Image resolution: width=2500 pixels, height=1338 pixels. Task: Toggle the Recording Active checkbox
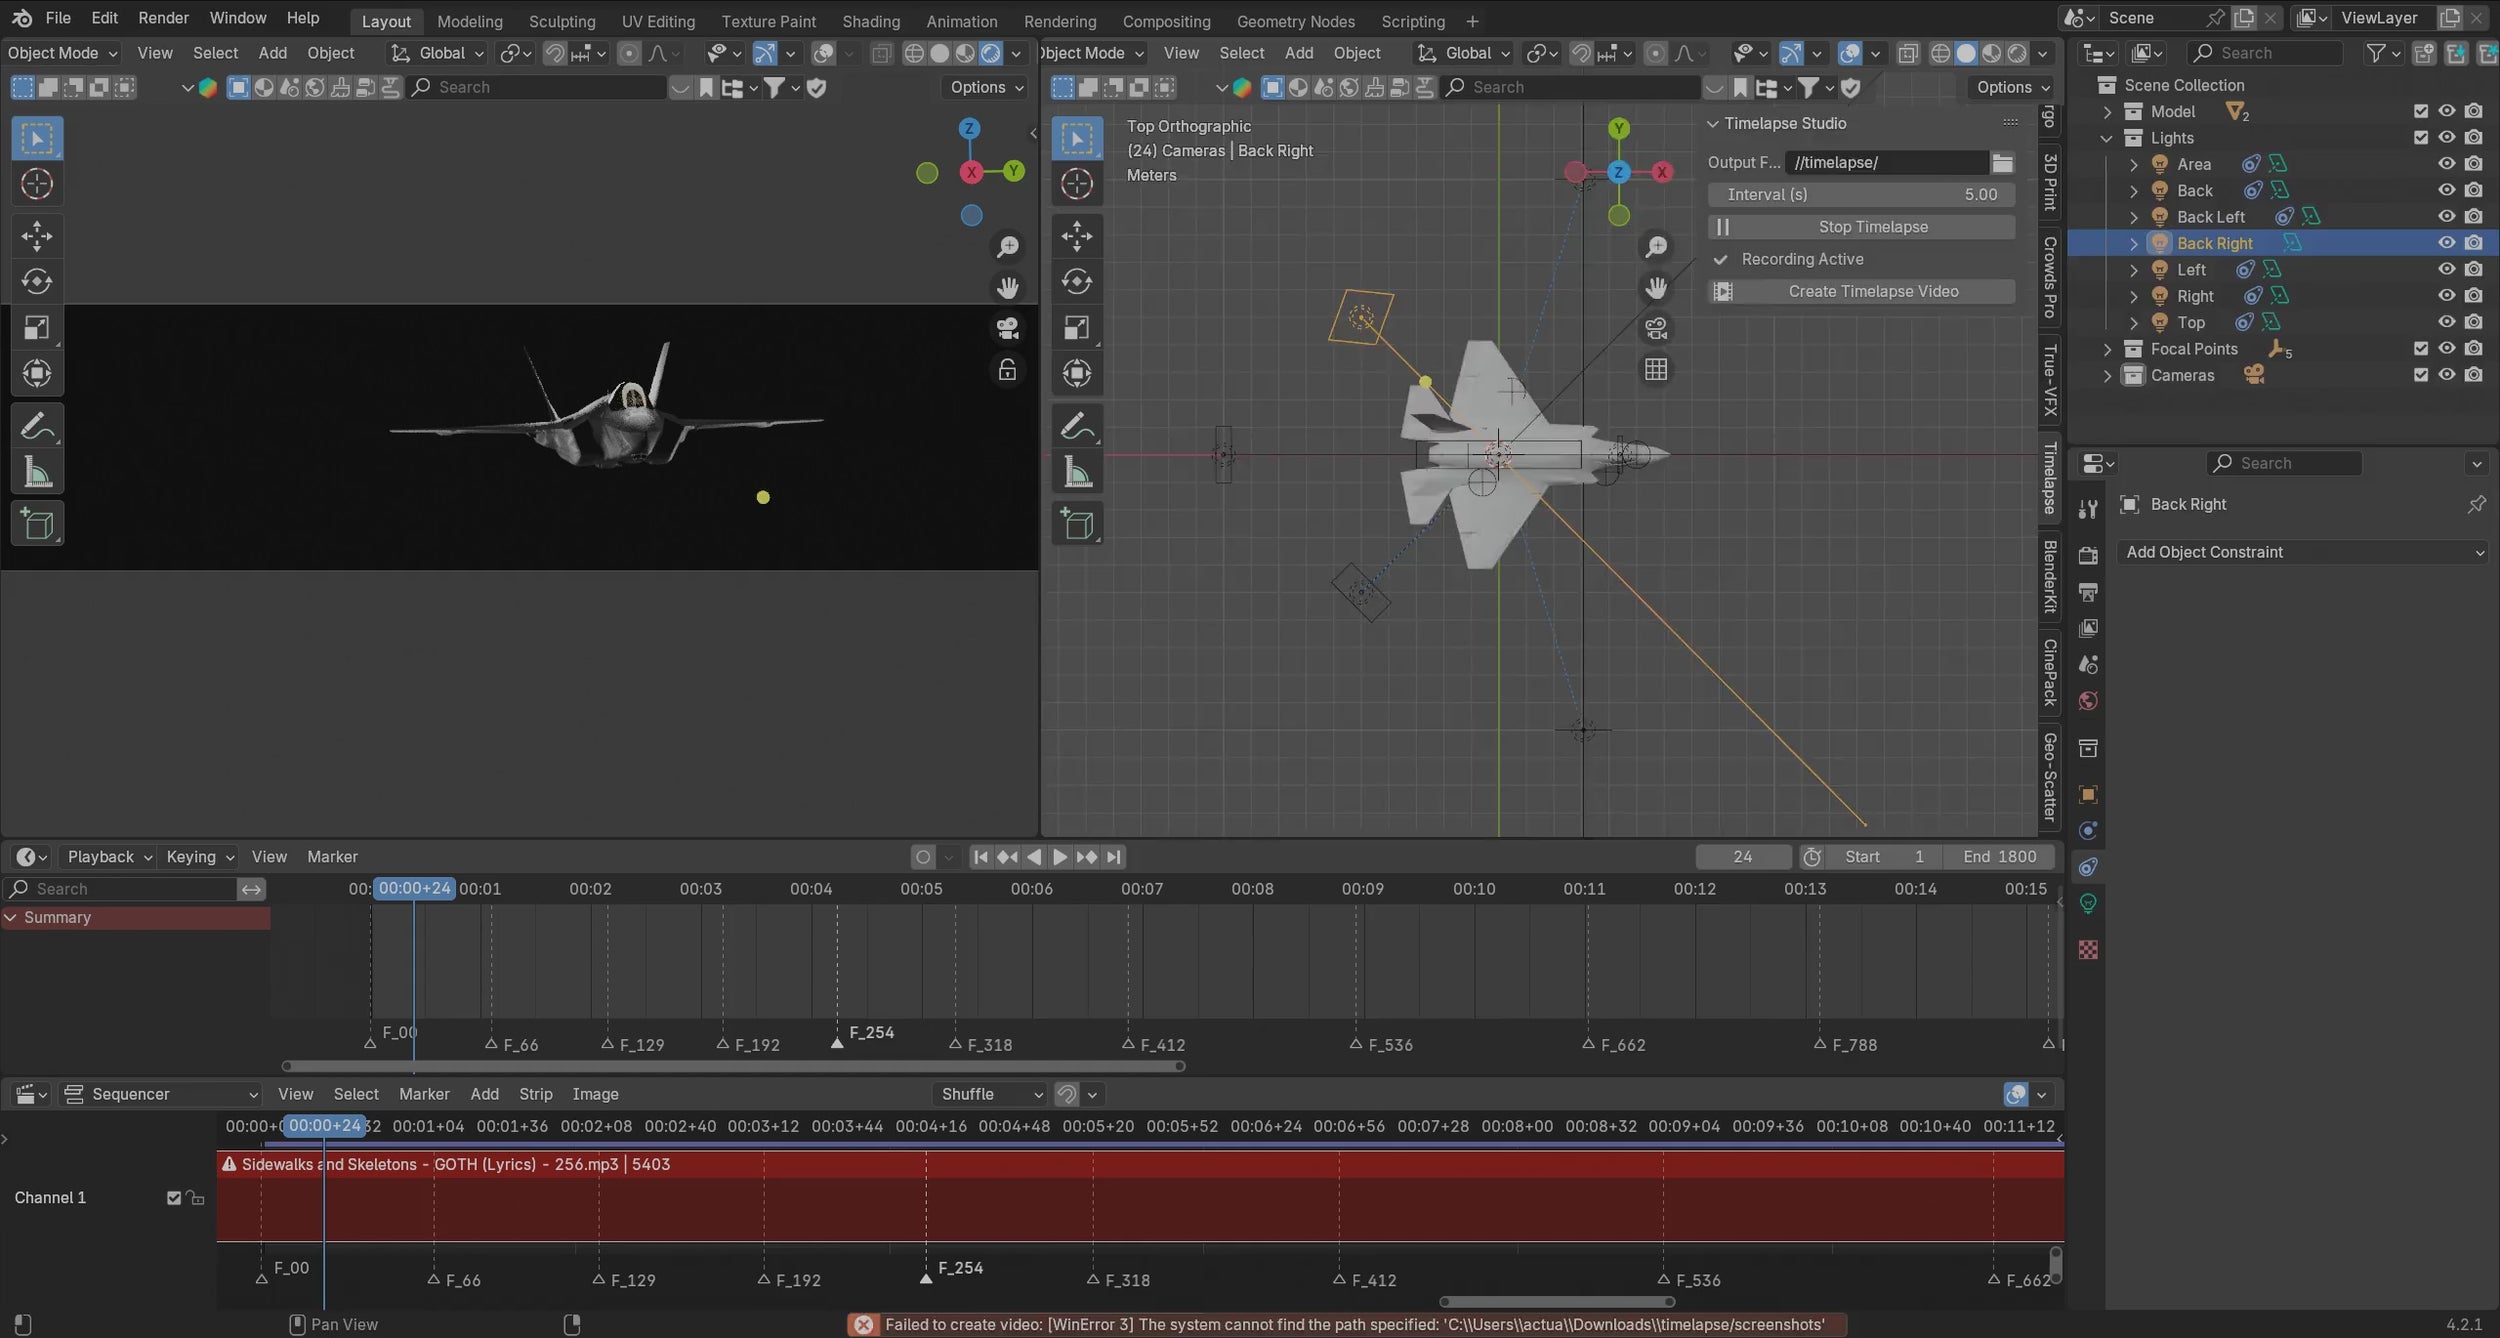click(1721, 260)
